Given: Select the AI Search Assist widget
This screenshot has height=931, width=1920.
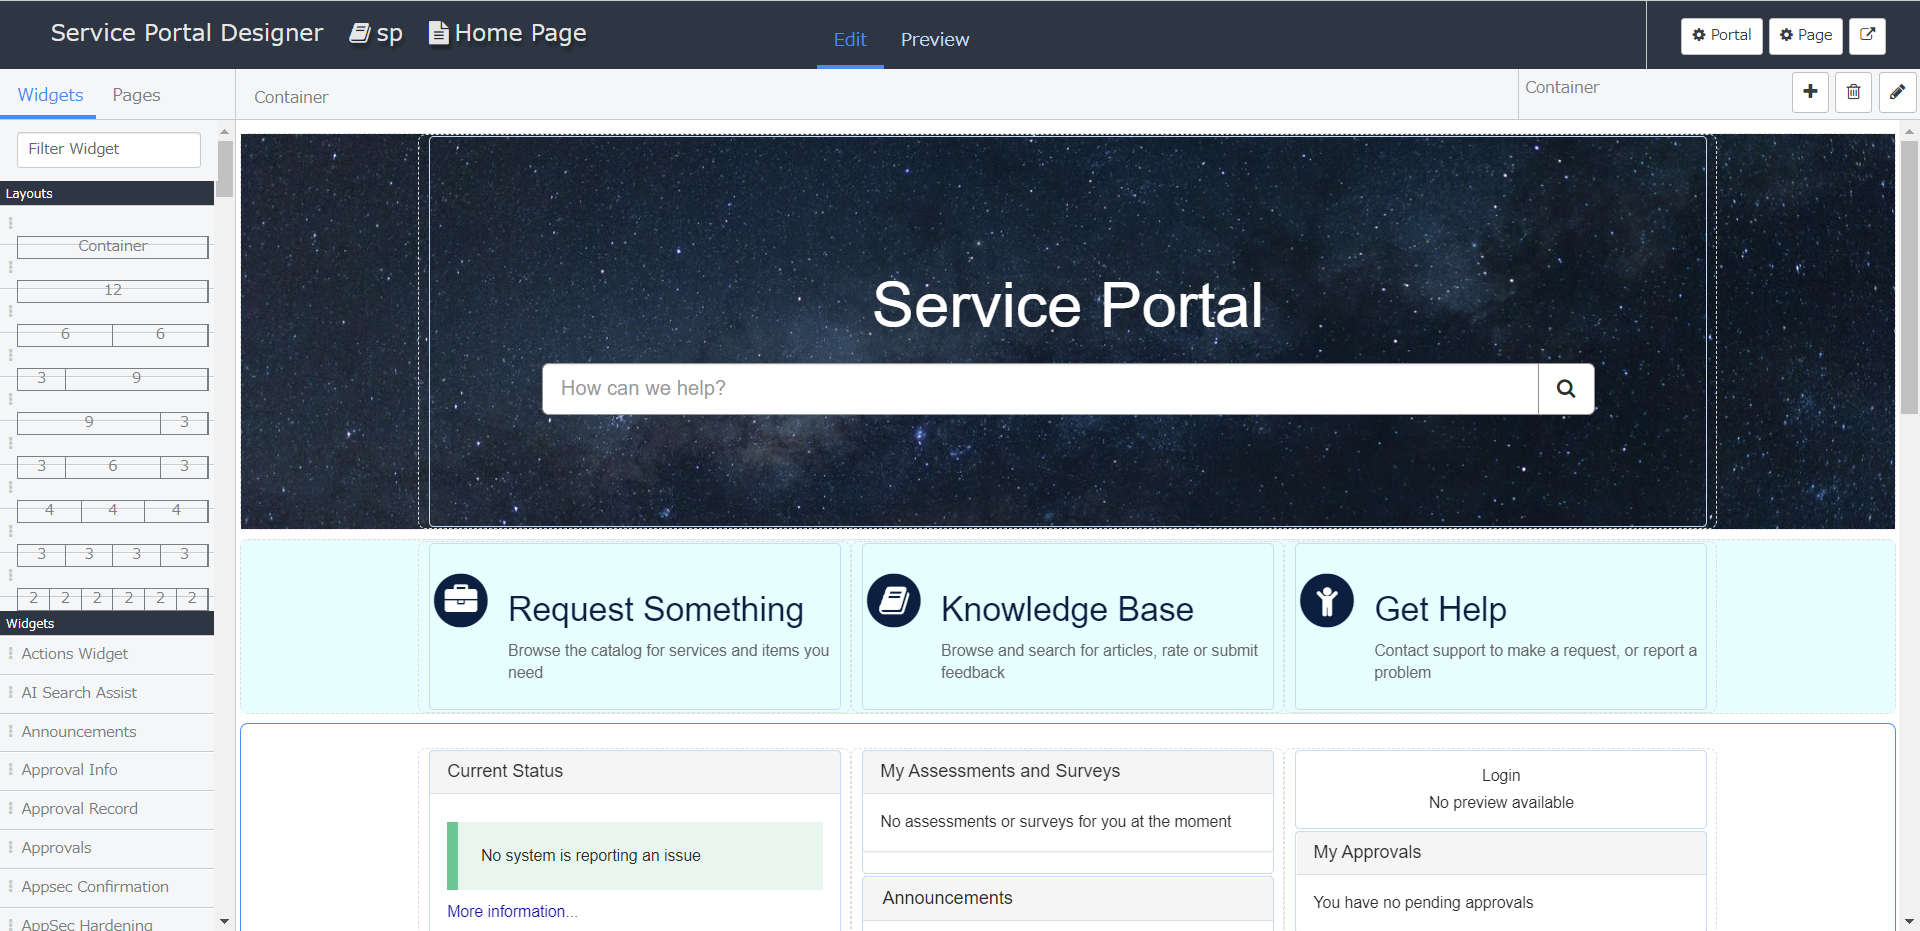Looking at the screenshot, I should (78, 692).
